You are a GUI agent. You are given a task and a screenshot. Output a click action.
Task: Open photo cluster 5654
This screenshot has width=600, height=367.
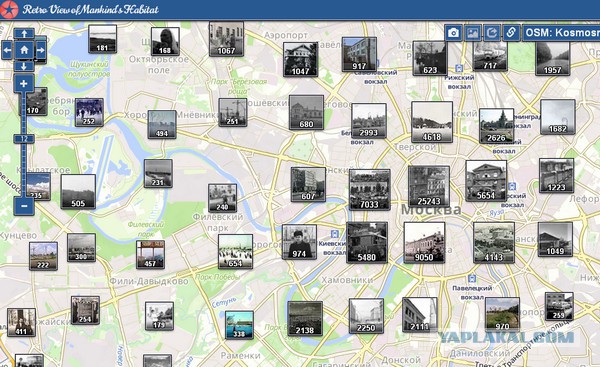pos(486,181)
